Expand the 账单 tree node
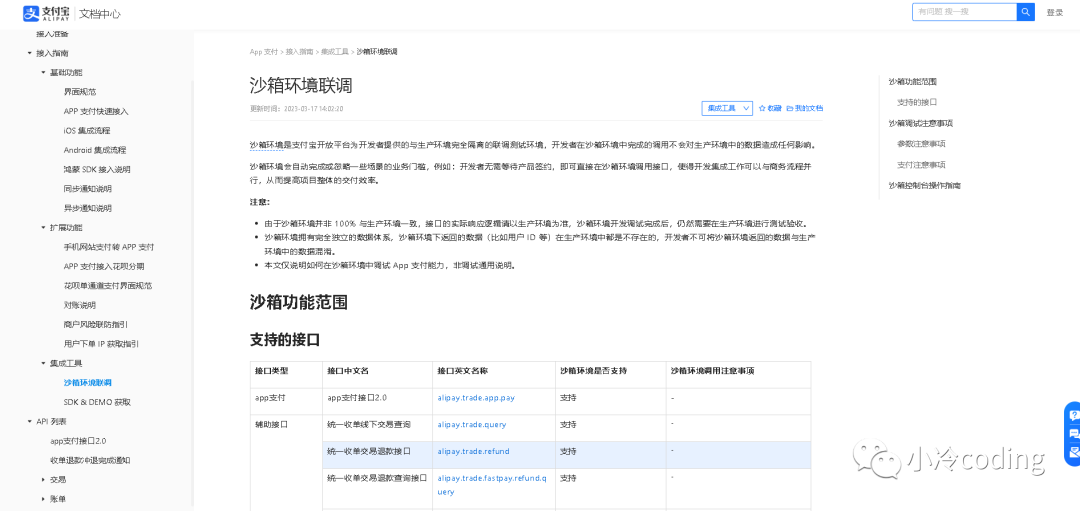Viewport: 1080px width, 511px height. 43,499
